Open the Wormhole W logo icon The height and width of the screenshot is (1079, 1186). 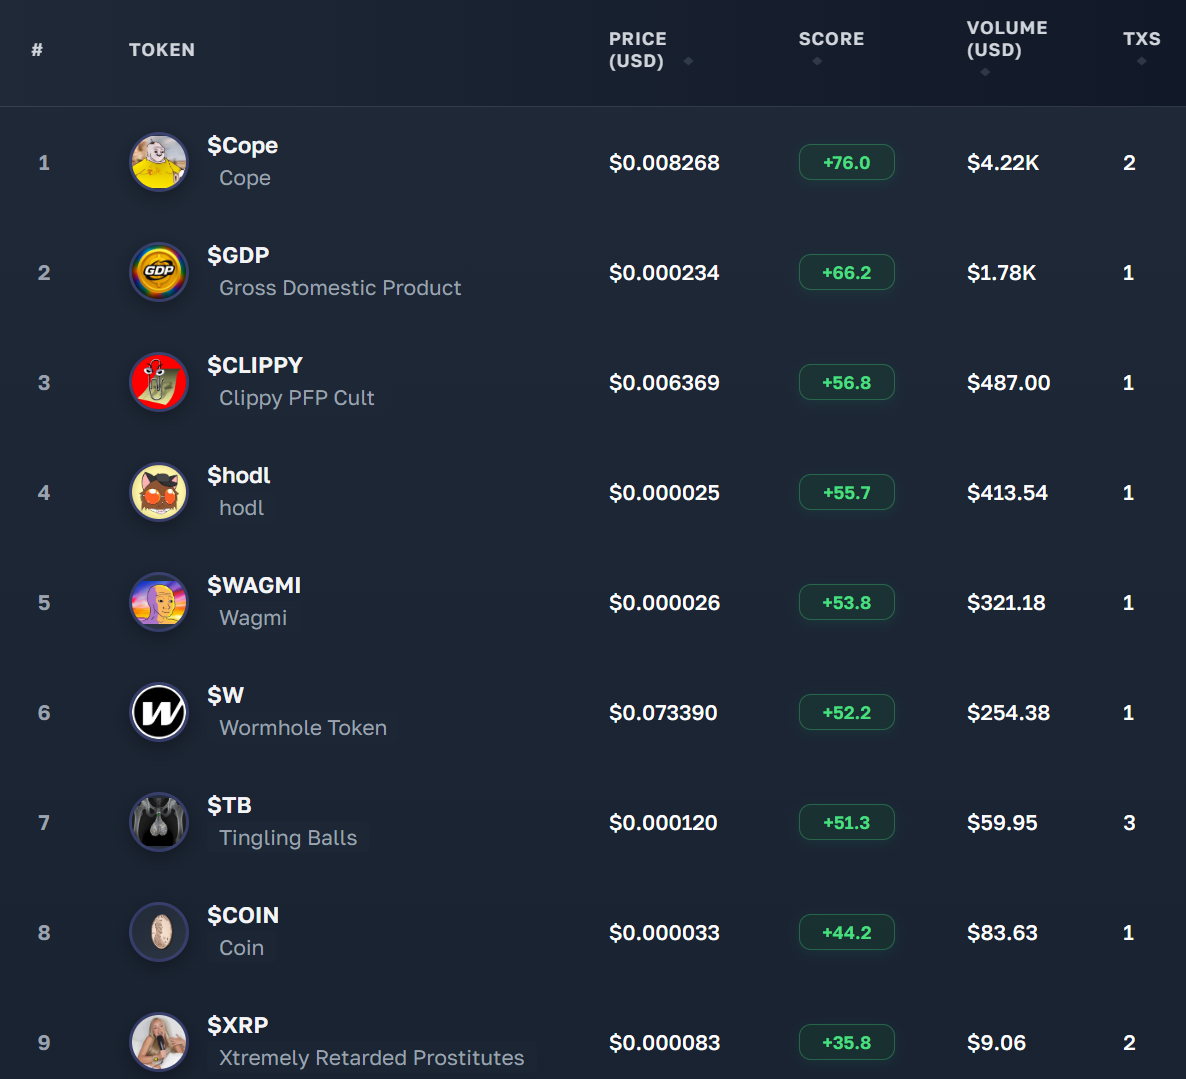pos(159,712)
